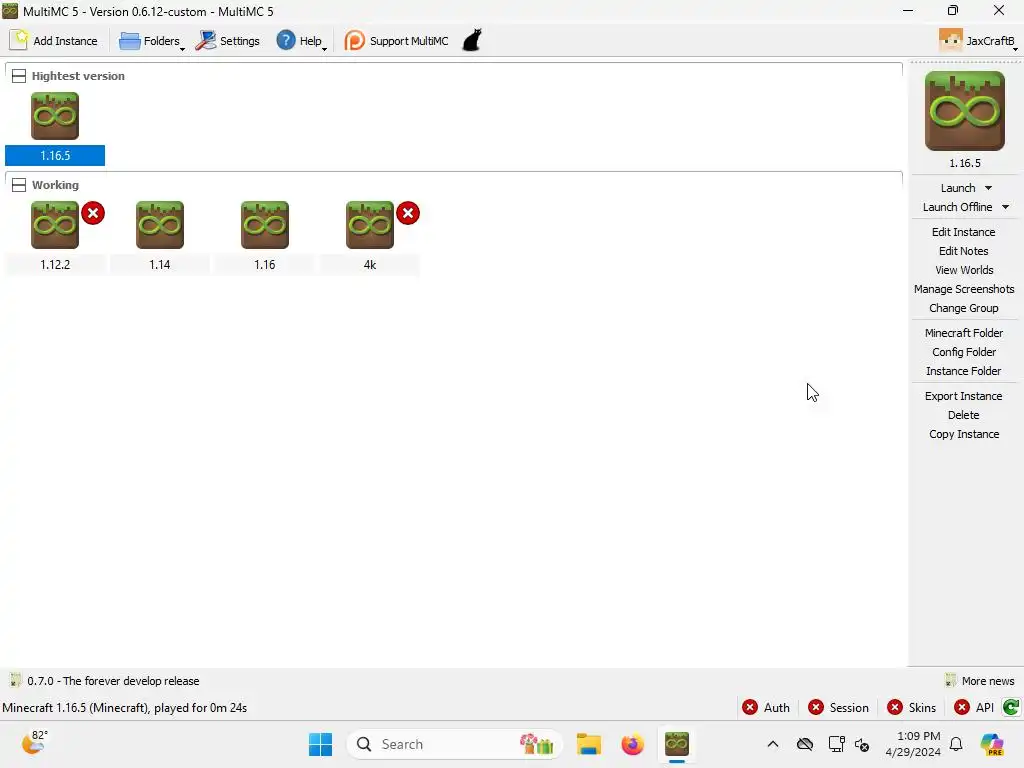Viewport: 1024px width, 768px height.
Task: Click the played-for status bar text
Action: (125, 707)
